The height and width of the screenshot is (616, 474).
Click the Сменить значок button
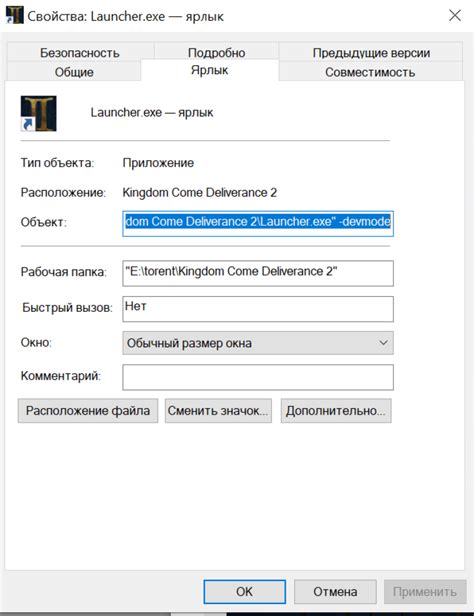click(x=218, y=411)
